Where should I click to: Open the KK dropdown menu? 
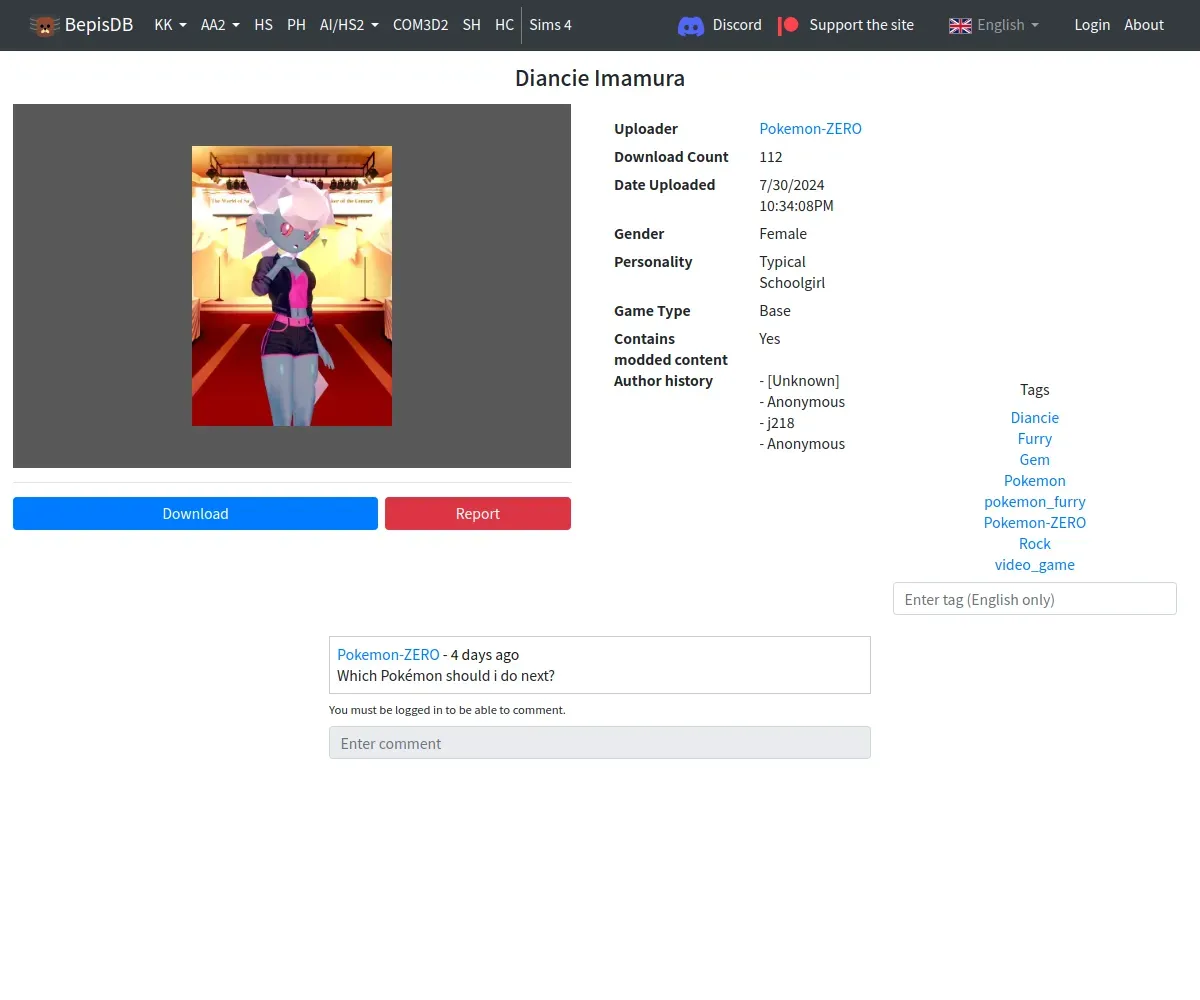tap(171, 25)
